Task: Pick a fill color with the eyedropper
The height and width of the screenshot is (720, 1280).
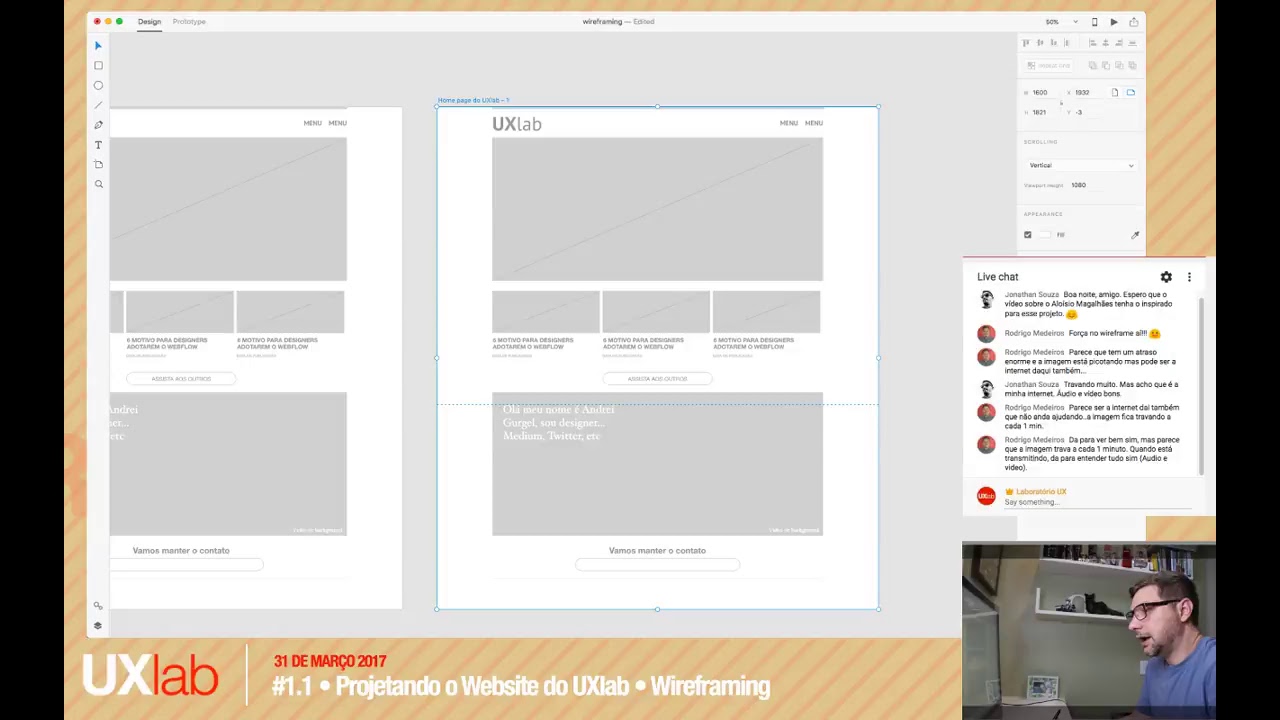Action: 1135,234
